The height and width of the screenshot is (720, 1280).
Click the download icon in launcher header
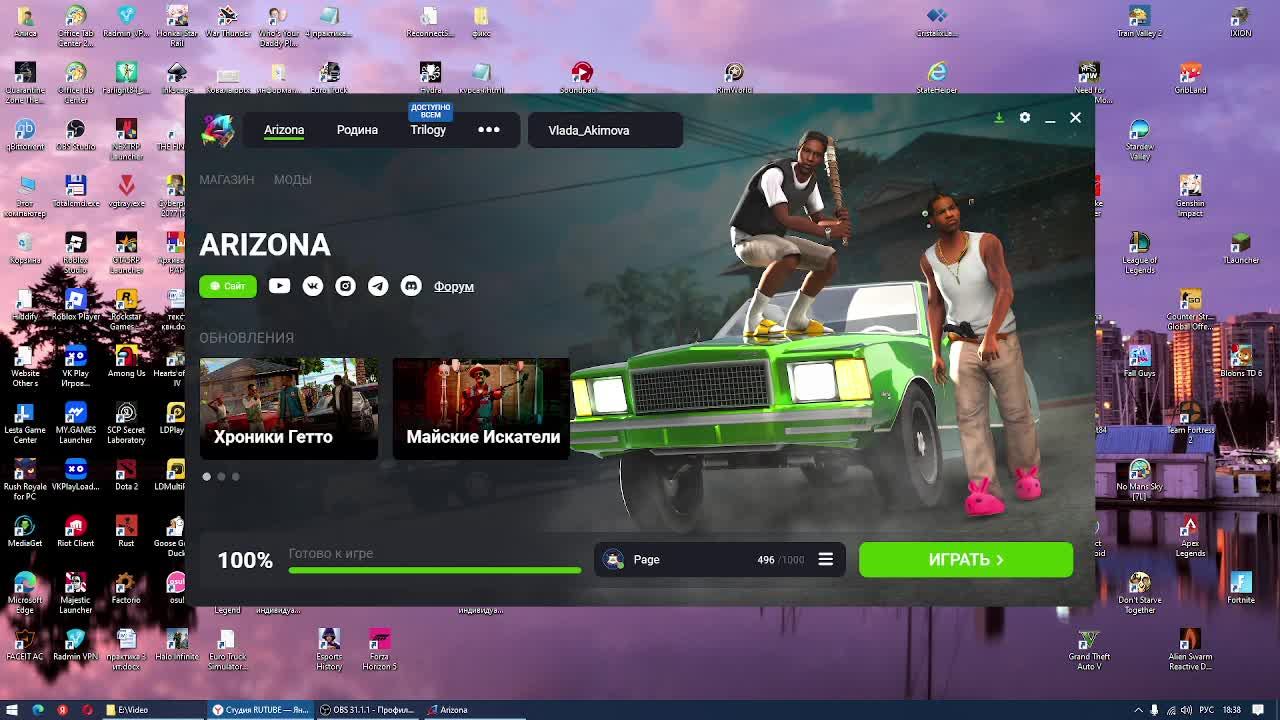pyautogui.click(x=998, y=118)
